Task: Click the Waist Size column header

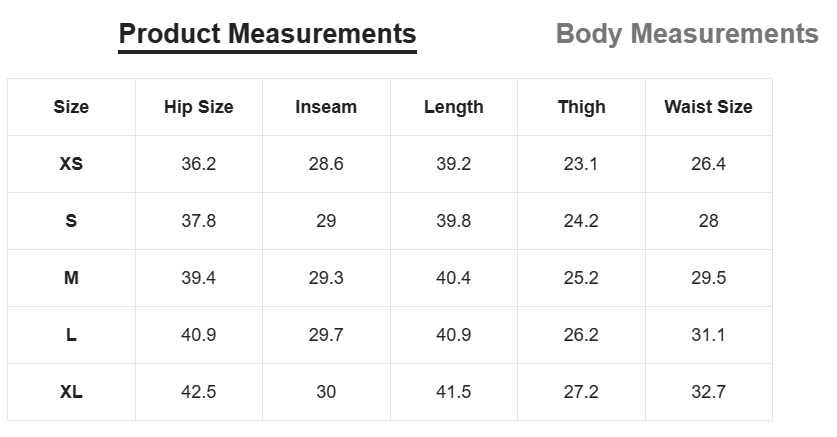Action: click(708, 107)
